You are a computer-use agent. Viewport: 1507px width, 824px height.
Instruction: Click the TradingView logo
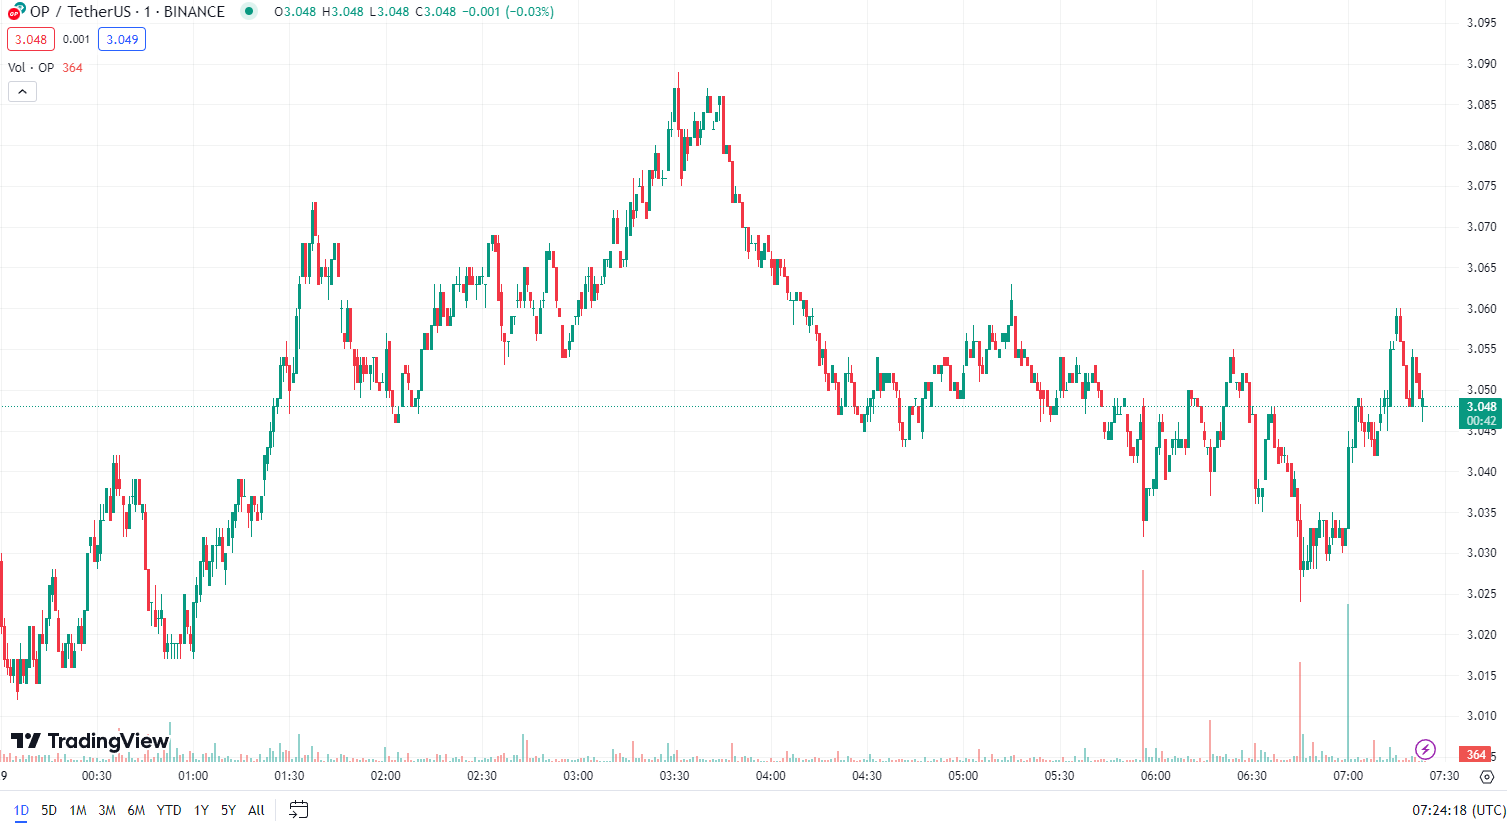(x=90, y=741)
